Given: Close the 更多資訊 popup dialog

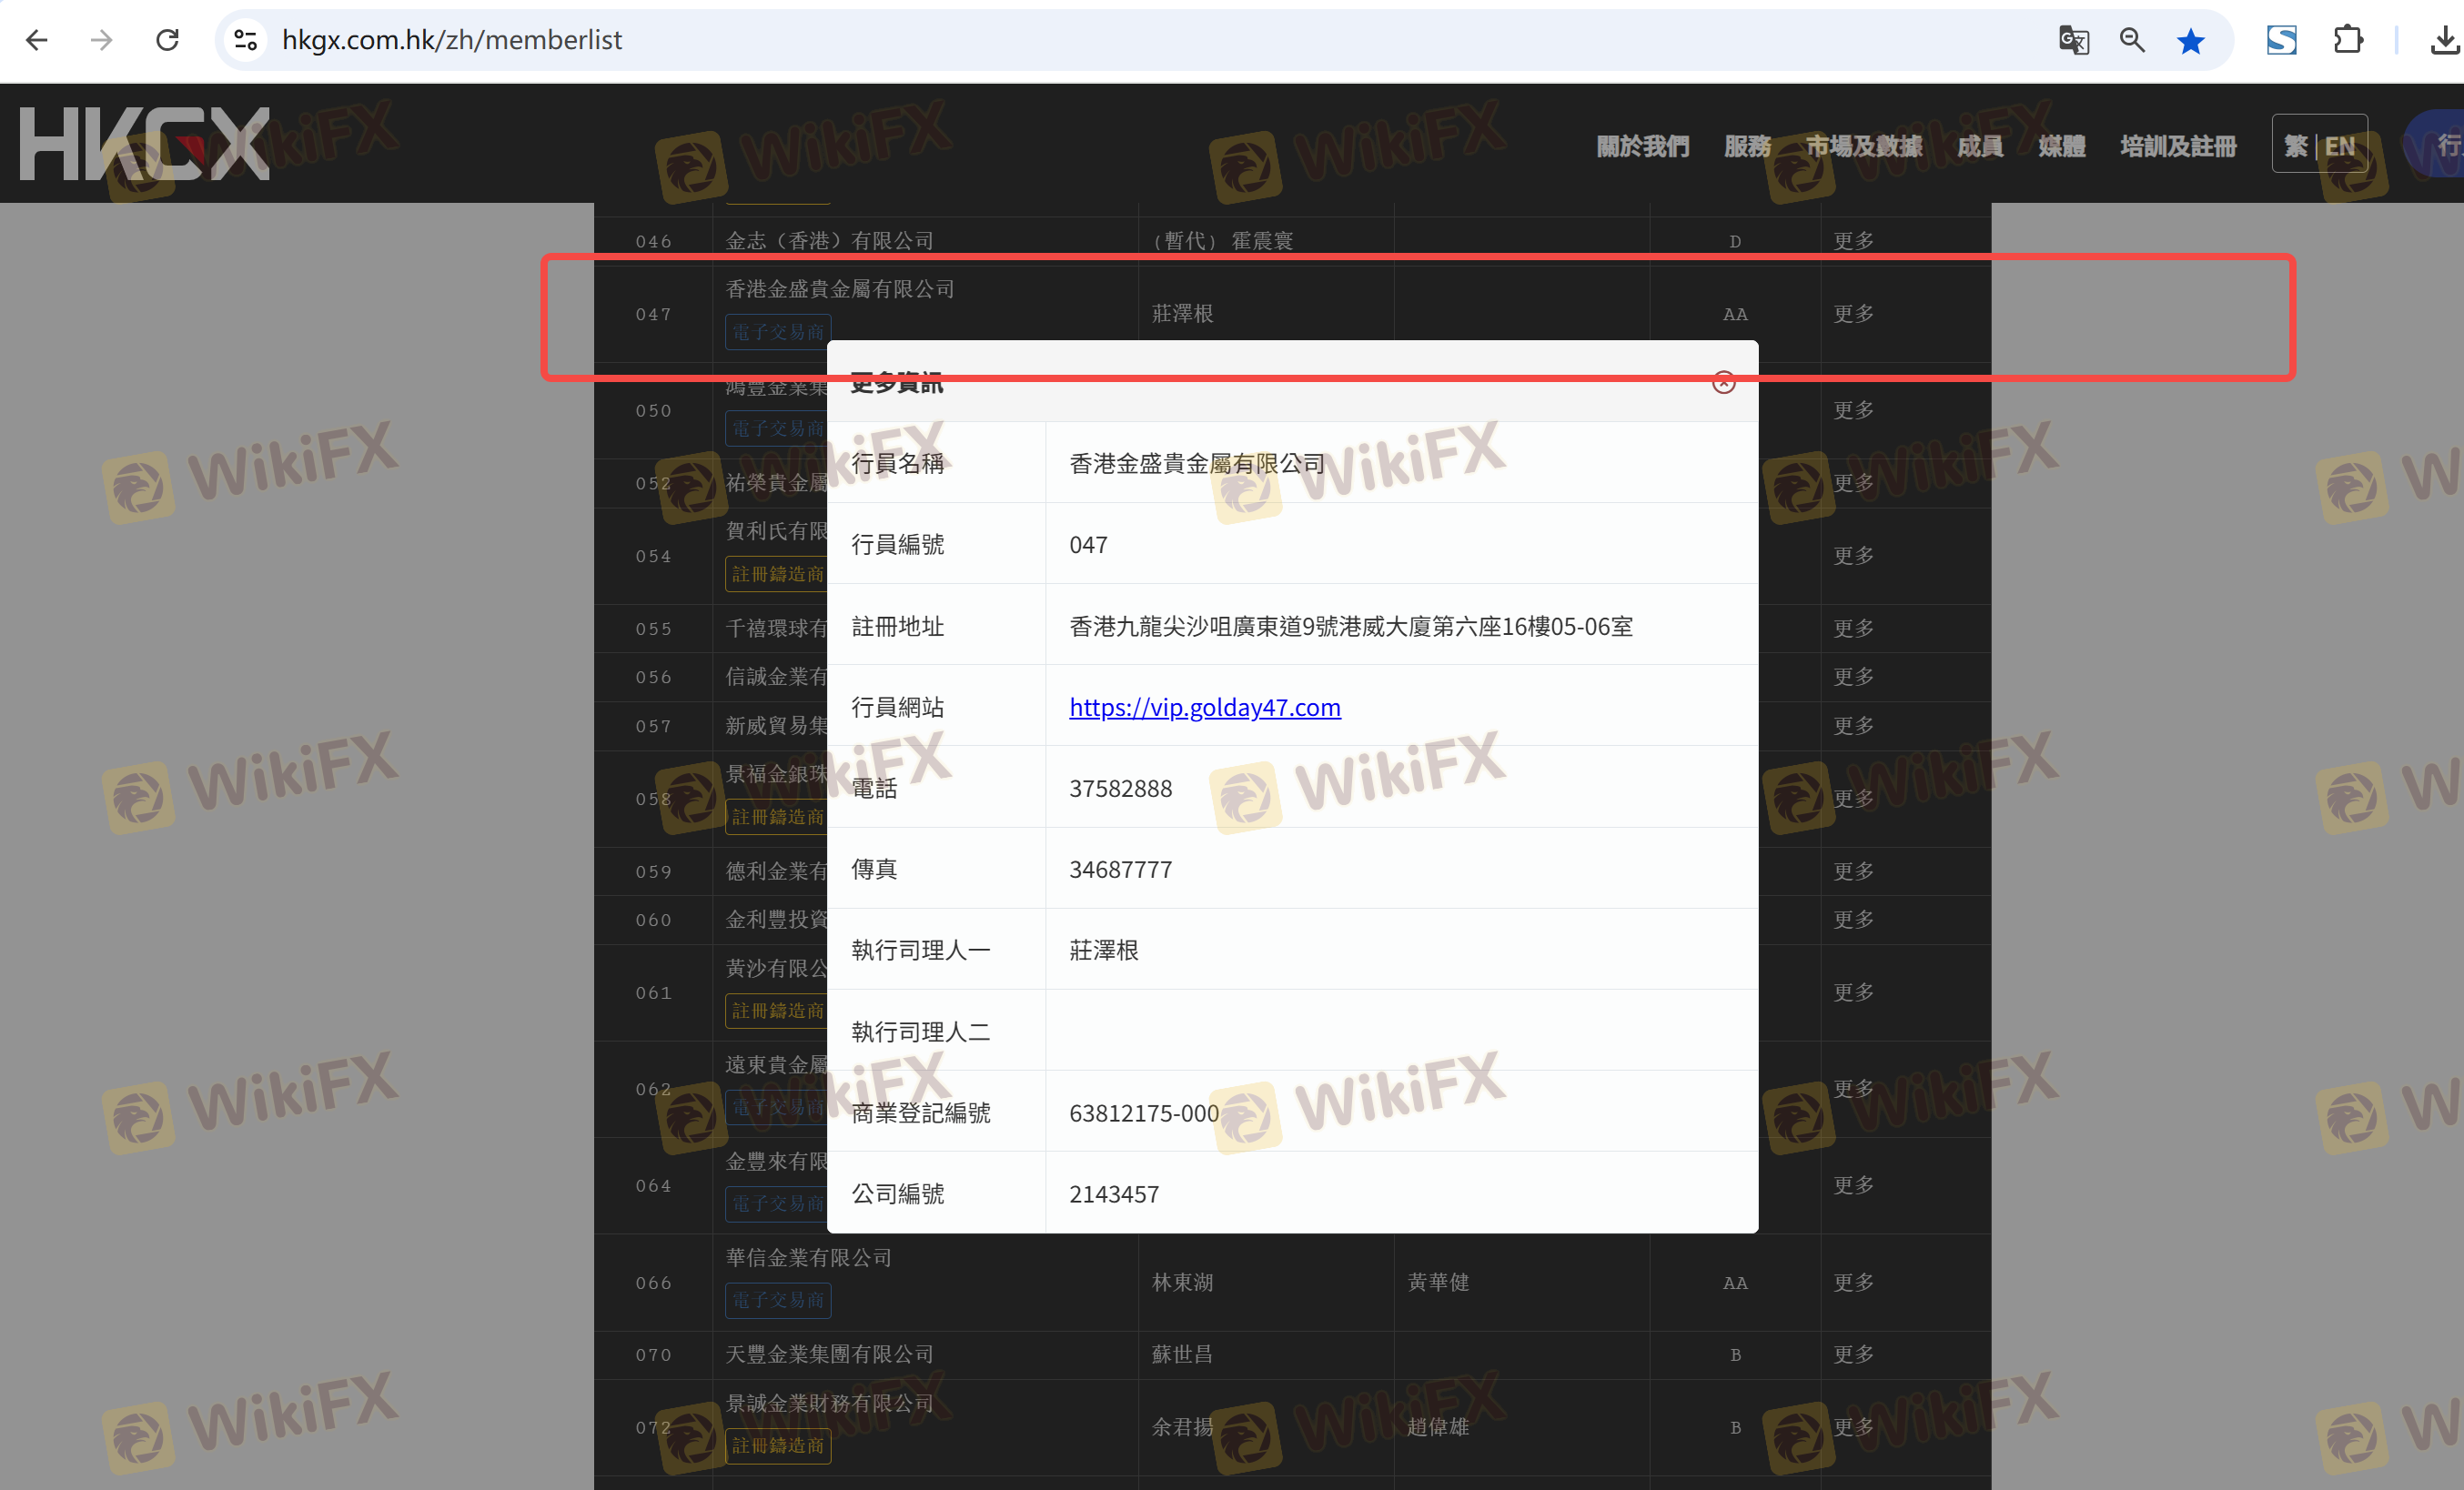Looking at the screenshot, I should 1723,382.
